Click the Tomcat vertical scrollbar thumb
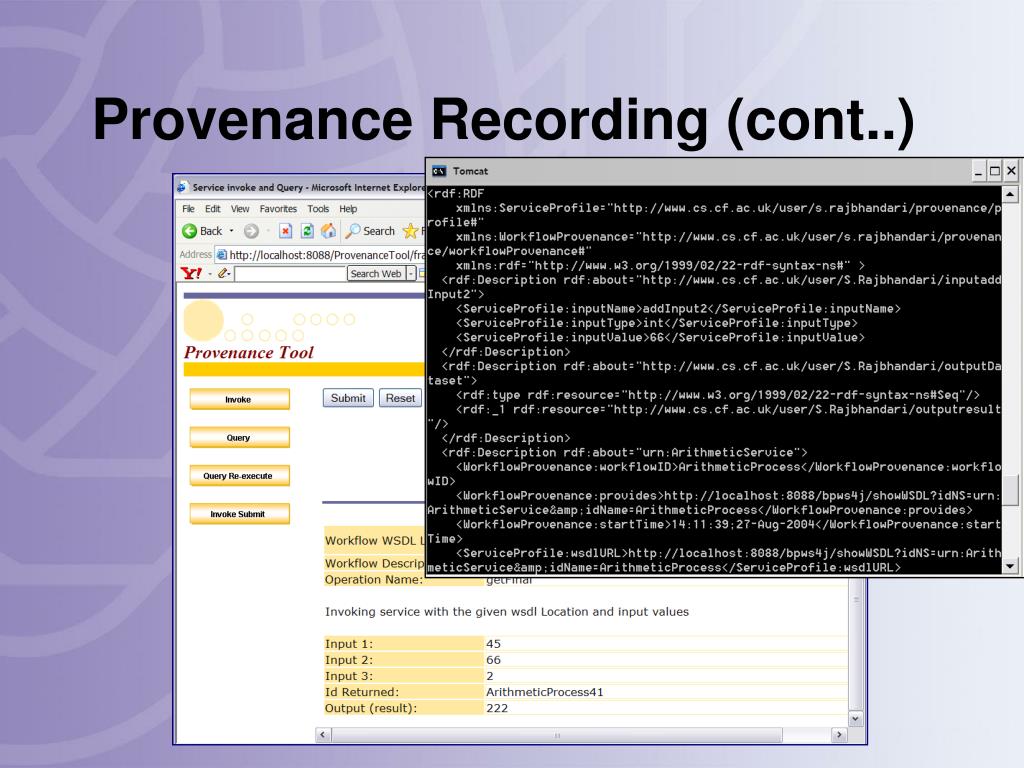This screenshot has width=1024, height=768. point(1010,490)
